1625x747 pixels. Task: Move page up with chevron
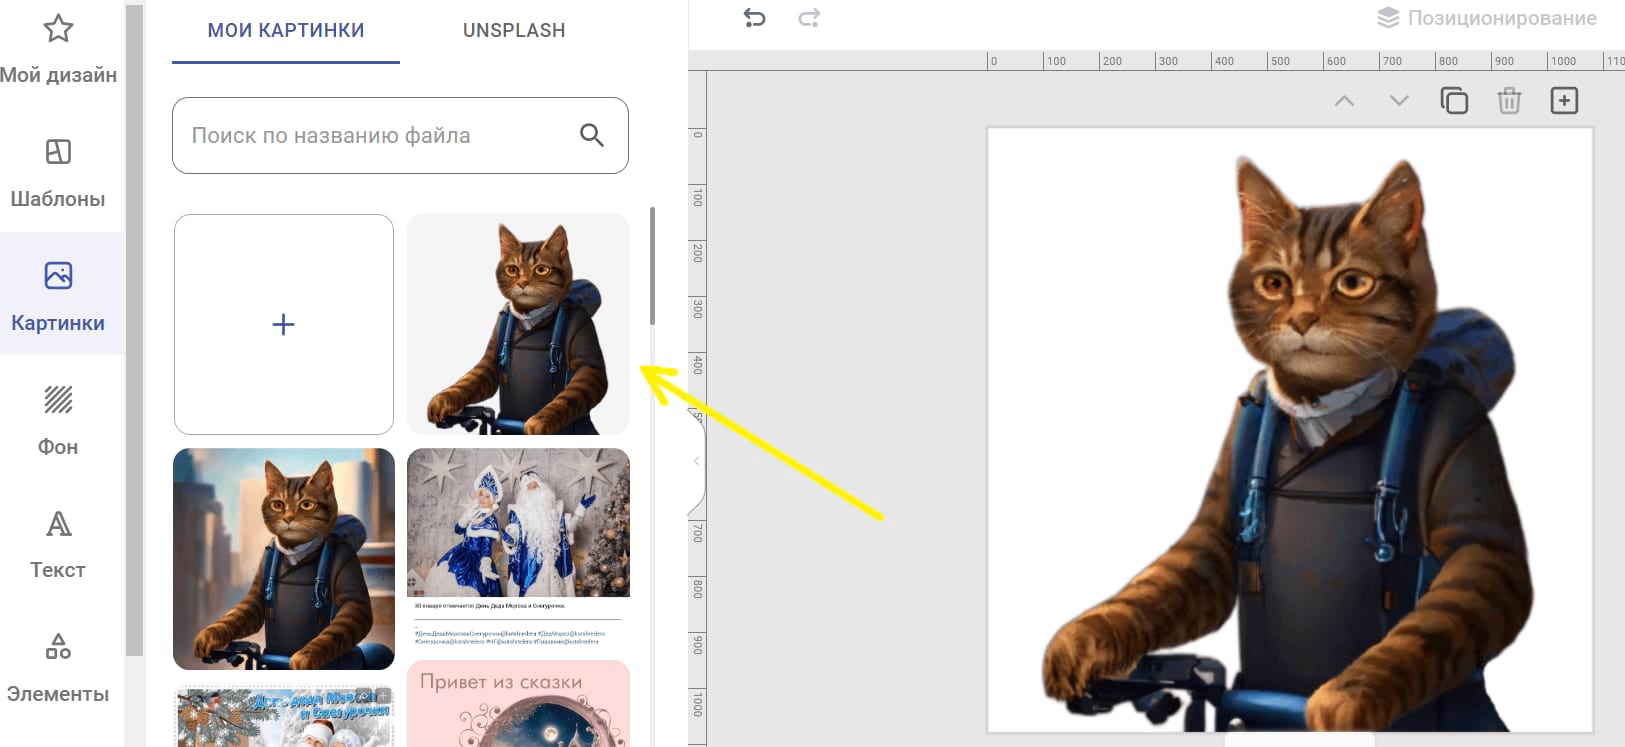pyautogui.click(x=1345, y=101)
